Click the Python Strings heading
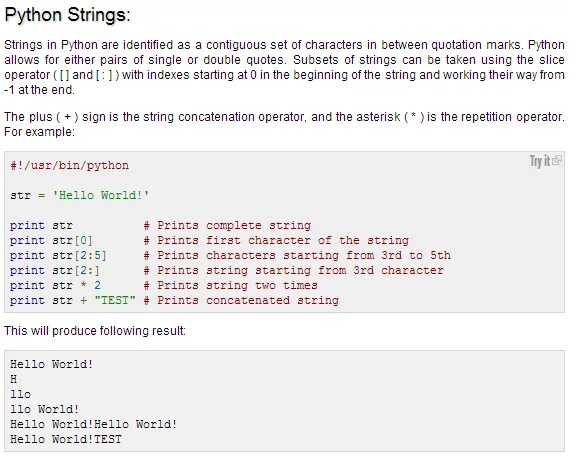 tap(67, 16)
